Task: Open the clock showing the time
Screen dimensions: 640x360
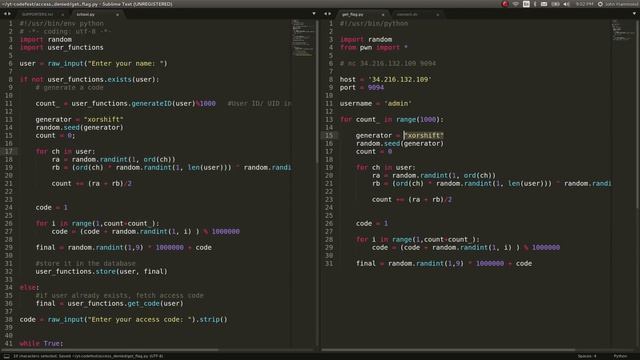Action: click(584, 4)
